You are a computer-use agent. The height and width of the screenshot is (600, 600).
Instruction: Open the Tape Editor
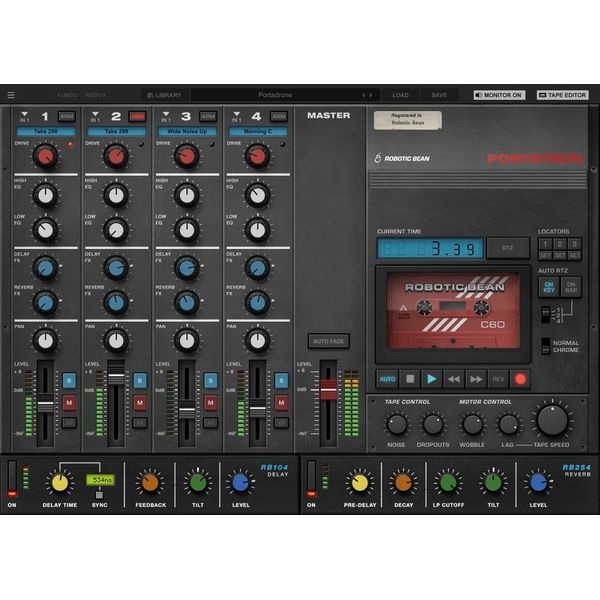562,95
